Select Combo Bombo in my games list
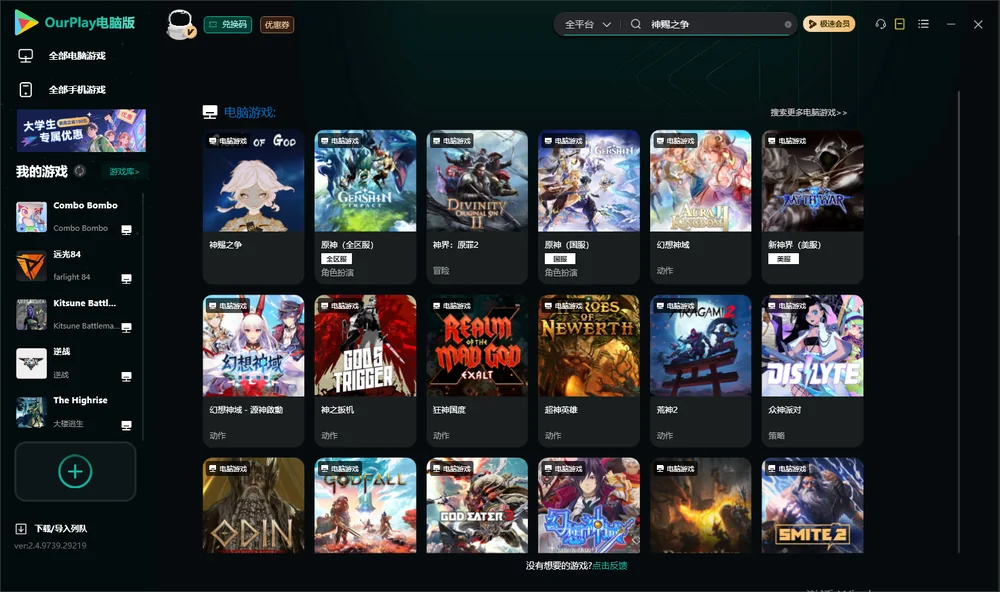The height and width of the screenshot is (592, 1000). [x=77, y=217]
